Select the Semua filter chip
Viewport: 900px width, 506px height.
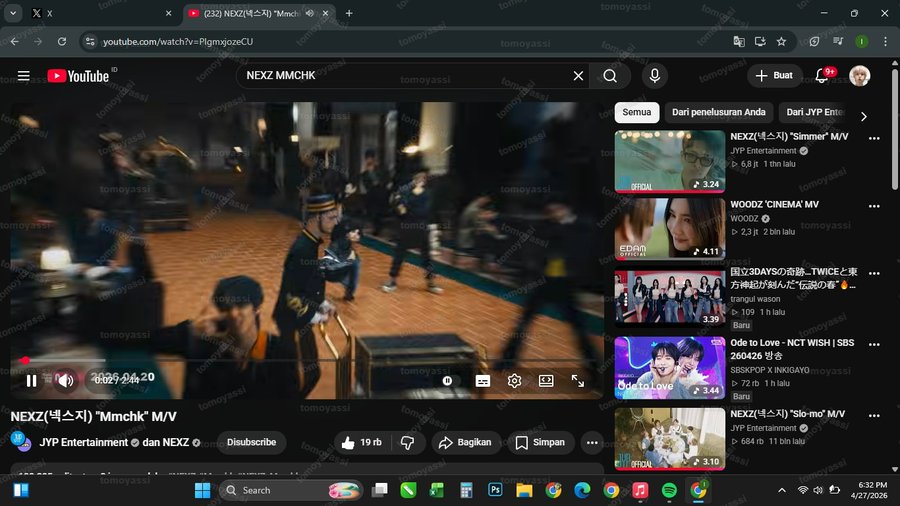tap(637, 112)
